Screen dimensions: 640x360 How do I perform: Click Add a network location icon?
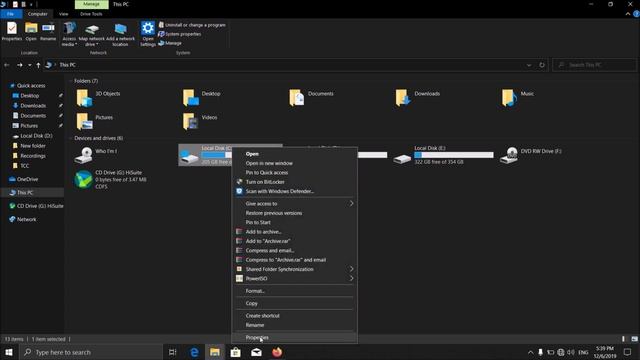(x=120, y=34)
